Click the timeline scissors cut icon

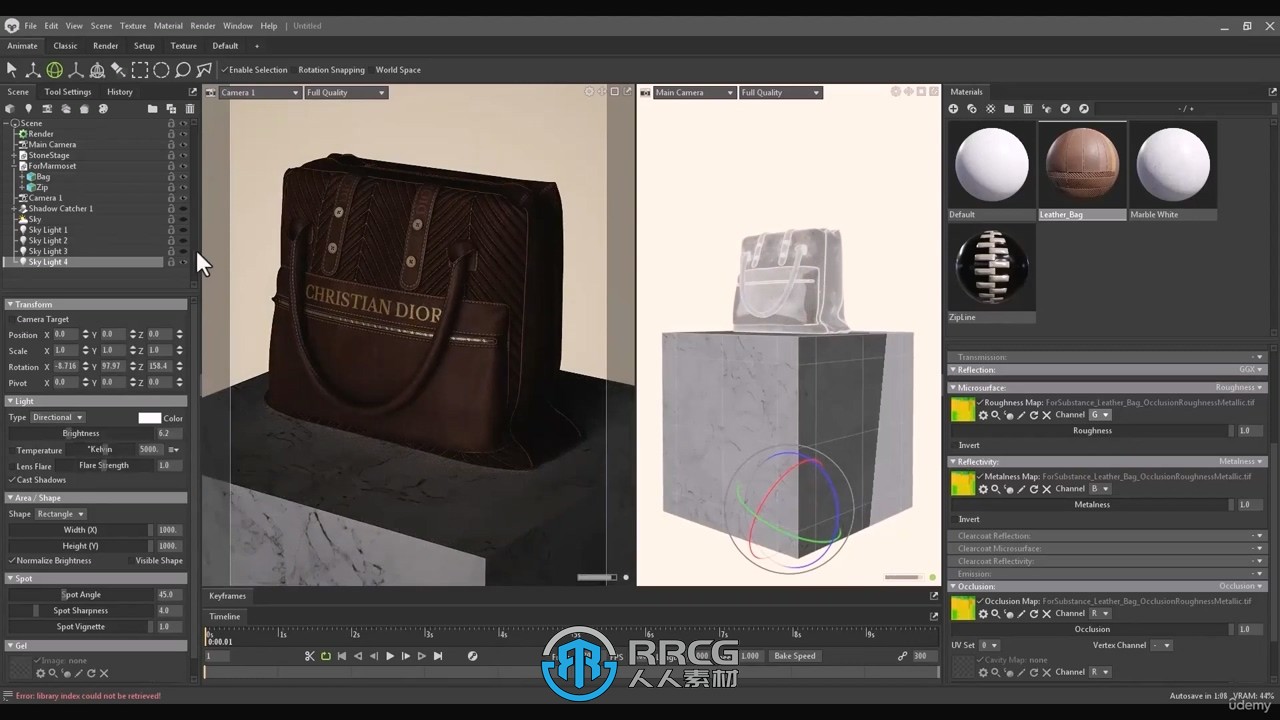309,656
